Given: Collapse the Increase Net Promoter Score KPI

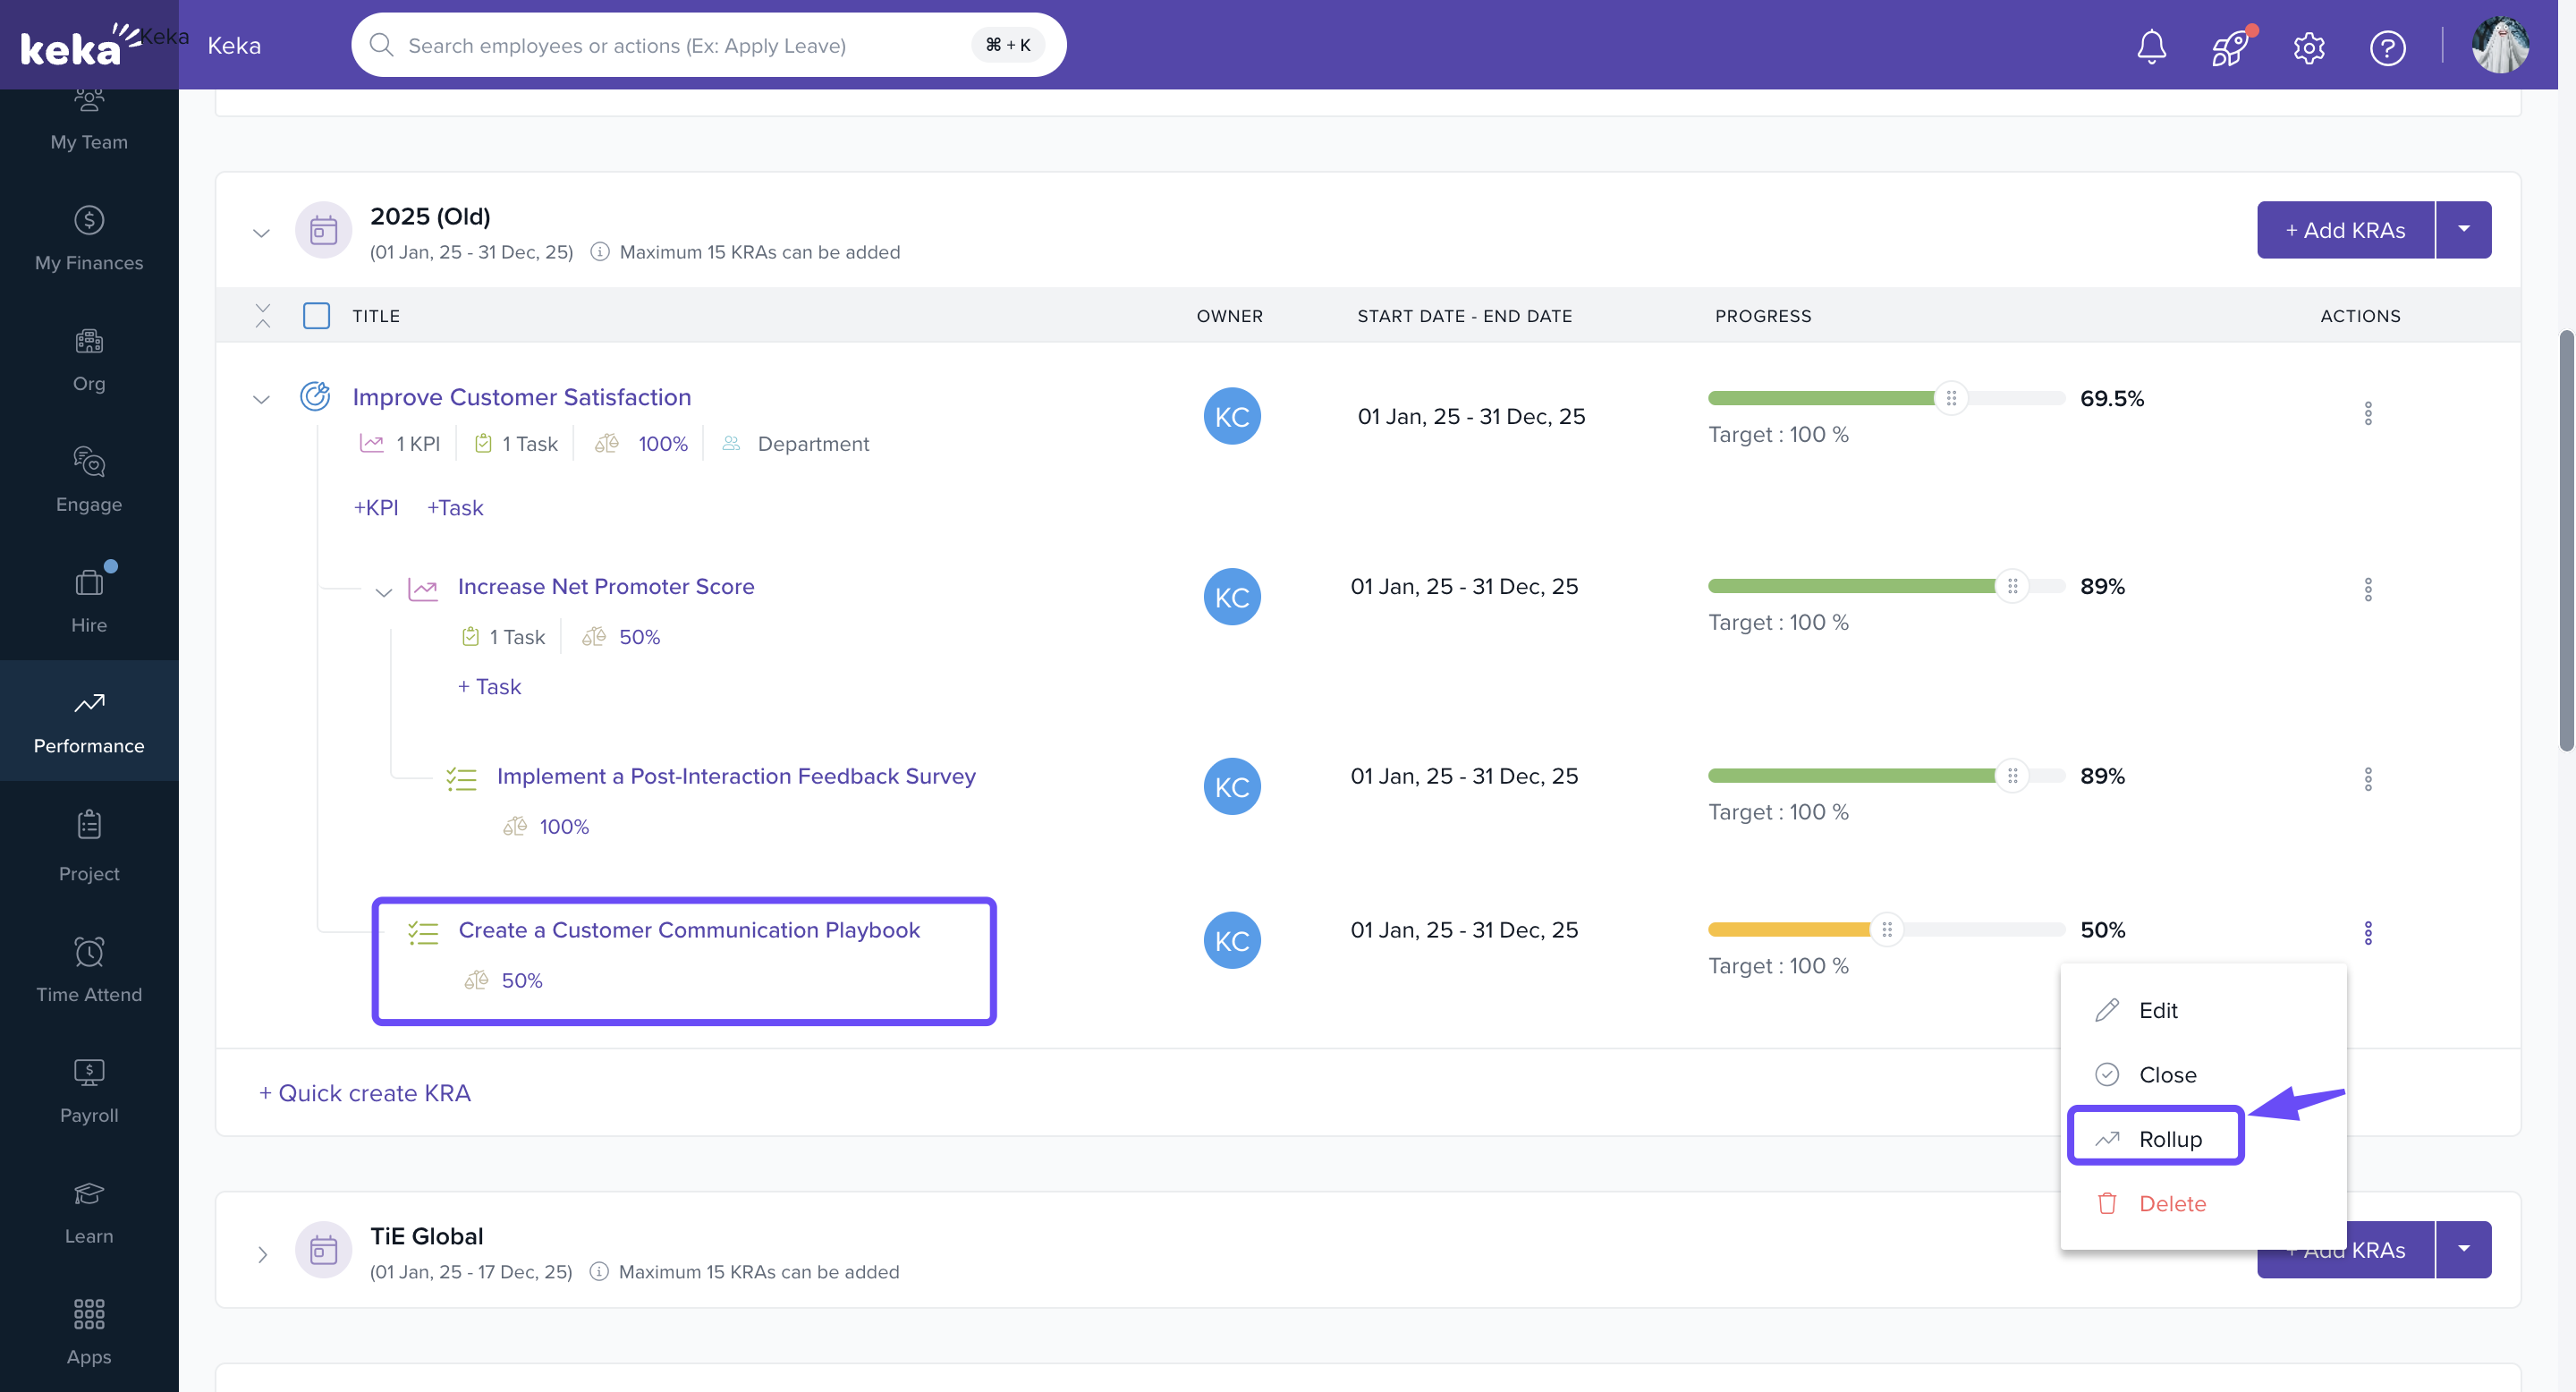Looking at the screenshot, I should pos(383,591).
